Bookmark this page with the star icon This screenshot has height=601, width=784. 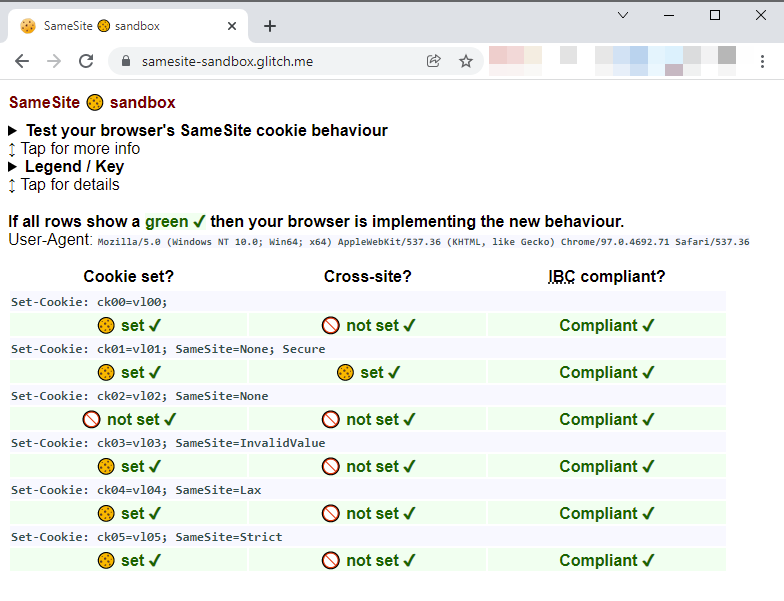466,61
